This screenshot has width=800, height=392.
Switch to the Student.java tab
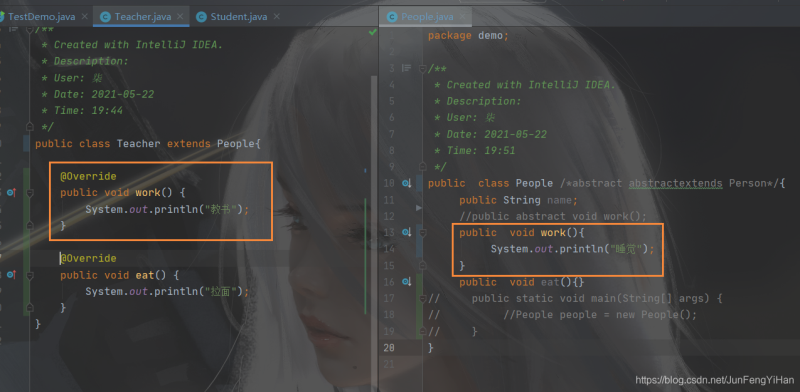pos(238,17)
